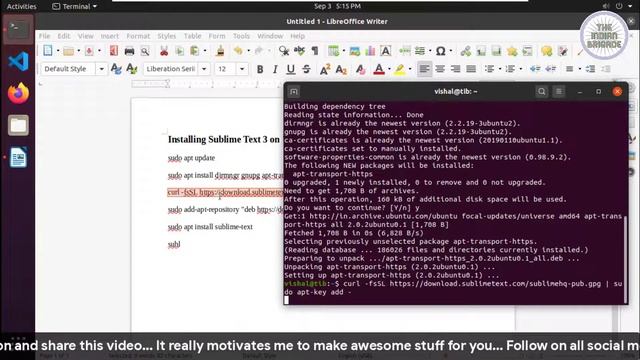Expand the Open file dropdown arrow
Viewport: 640px width, 360px height.
[78, 51]
